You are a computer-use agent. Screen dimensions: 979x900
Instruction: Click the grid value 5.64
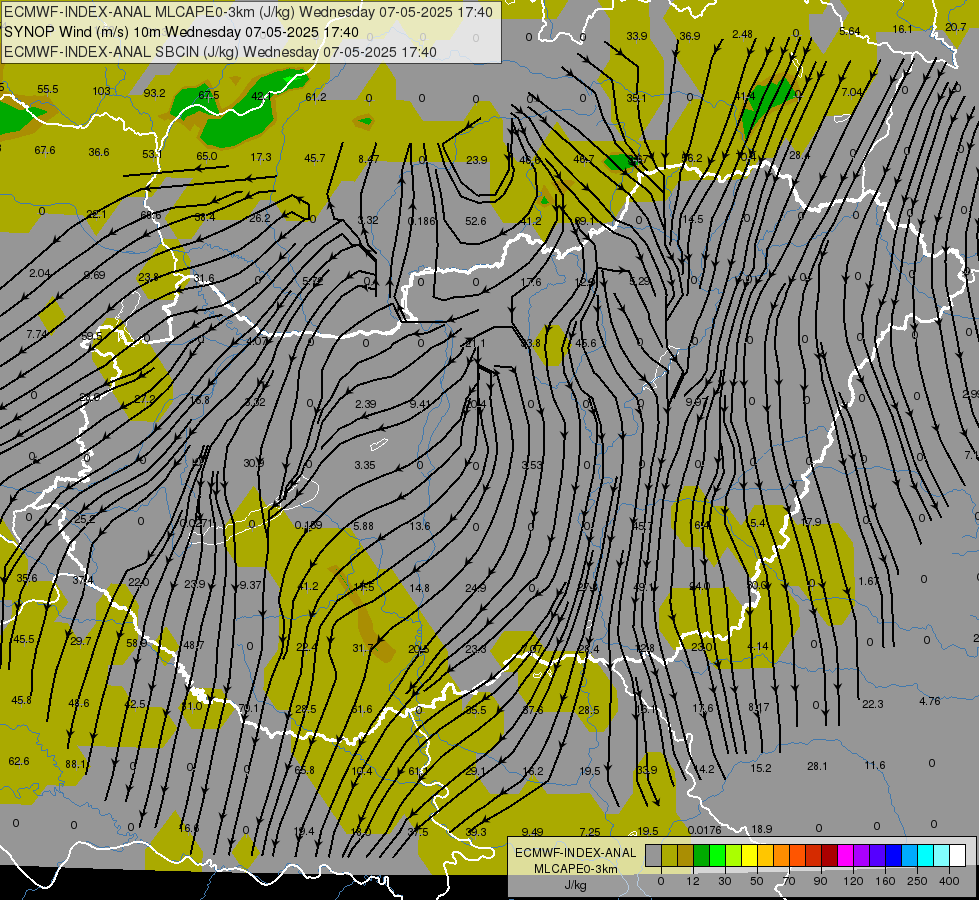pos(850,31)
